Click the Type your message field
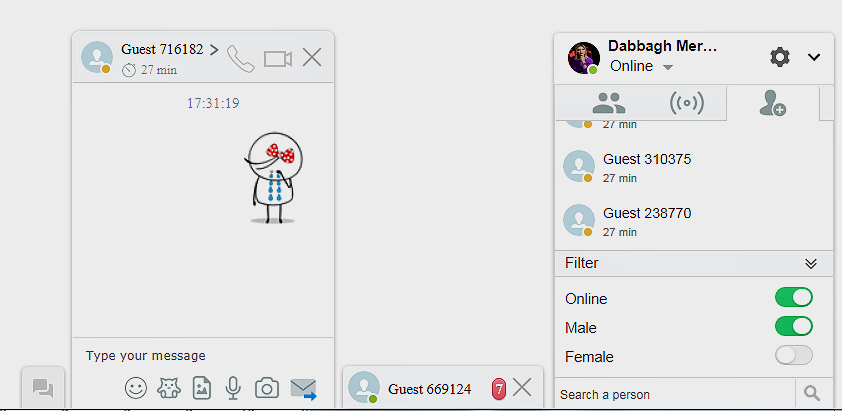 coord(203,356)
